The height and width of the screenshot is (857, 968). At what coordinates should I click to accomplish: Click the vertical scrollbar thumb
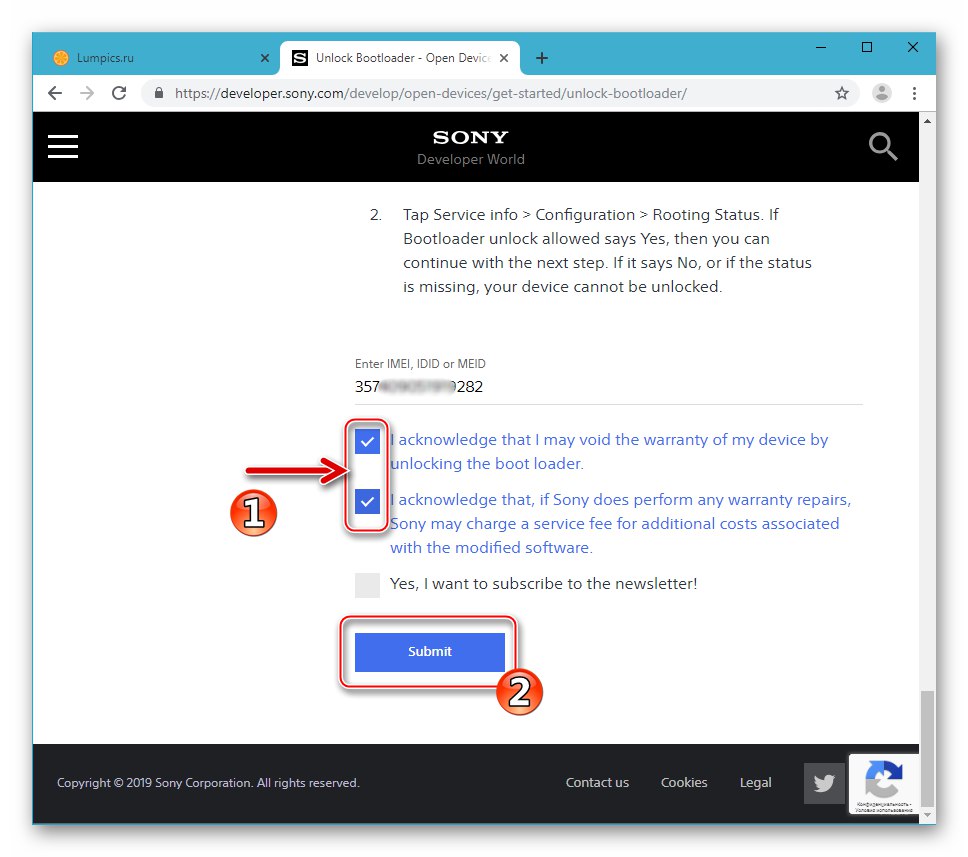point(927,749)
